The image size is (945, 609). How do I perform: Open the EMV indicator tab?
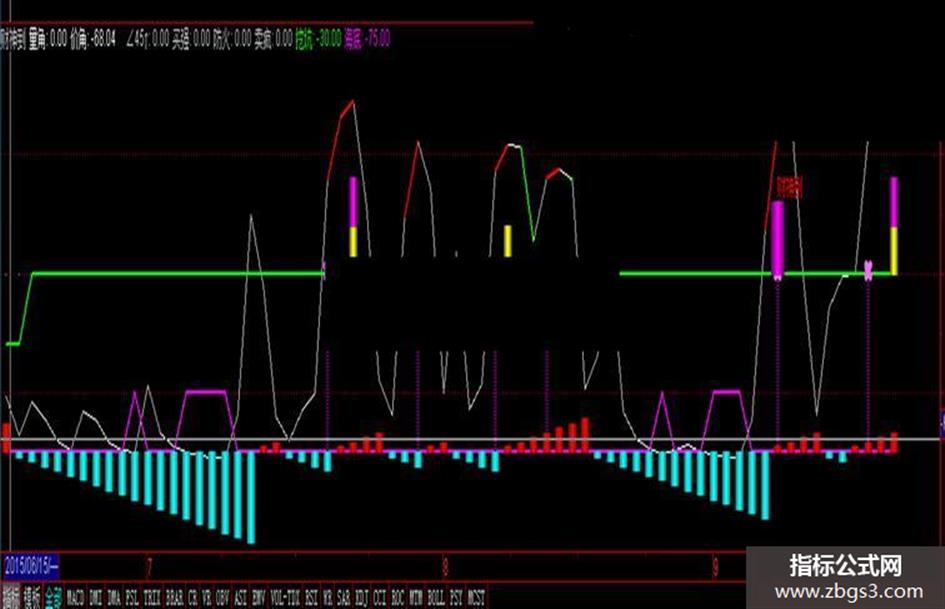(259, 598)
